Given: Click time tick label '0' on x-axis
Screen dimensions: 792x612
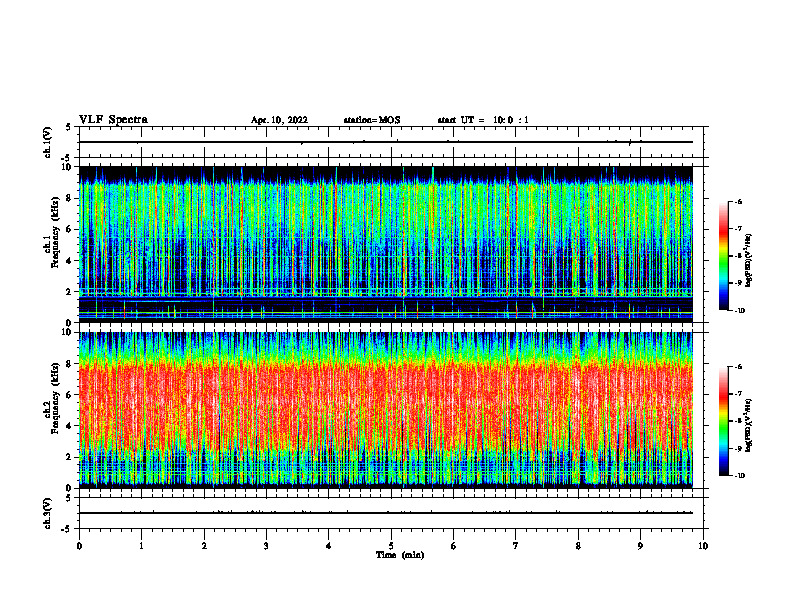Looking at the screenshot, I should click(x=79, y=546).
